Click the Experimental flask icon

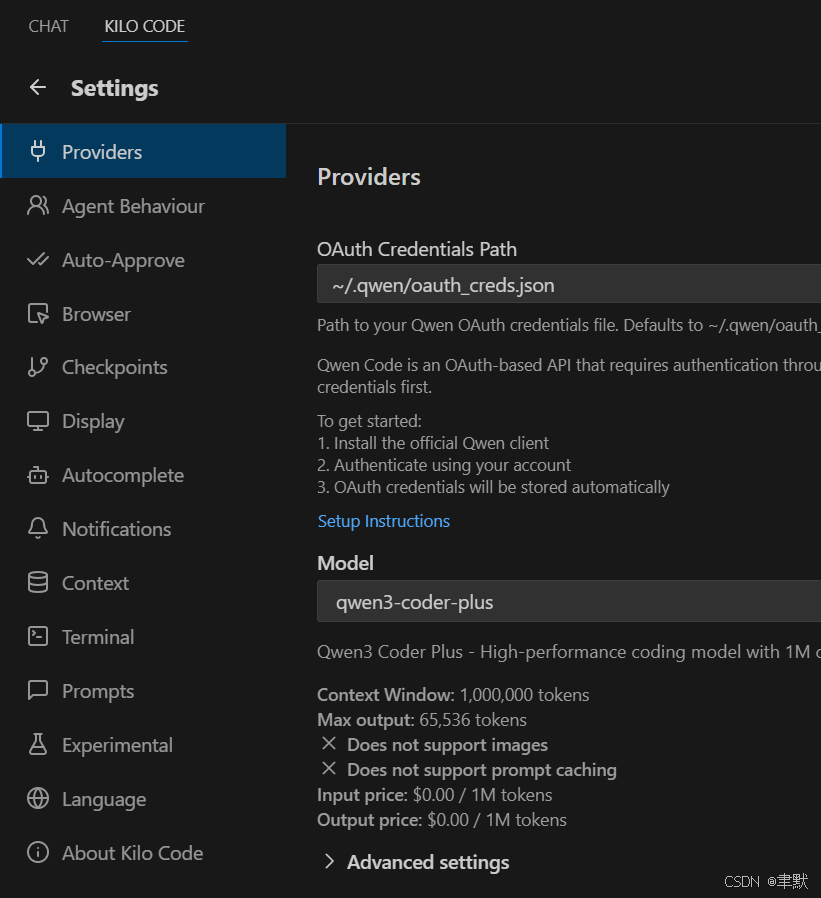pyautogui.click(x=38, y=745)
